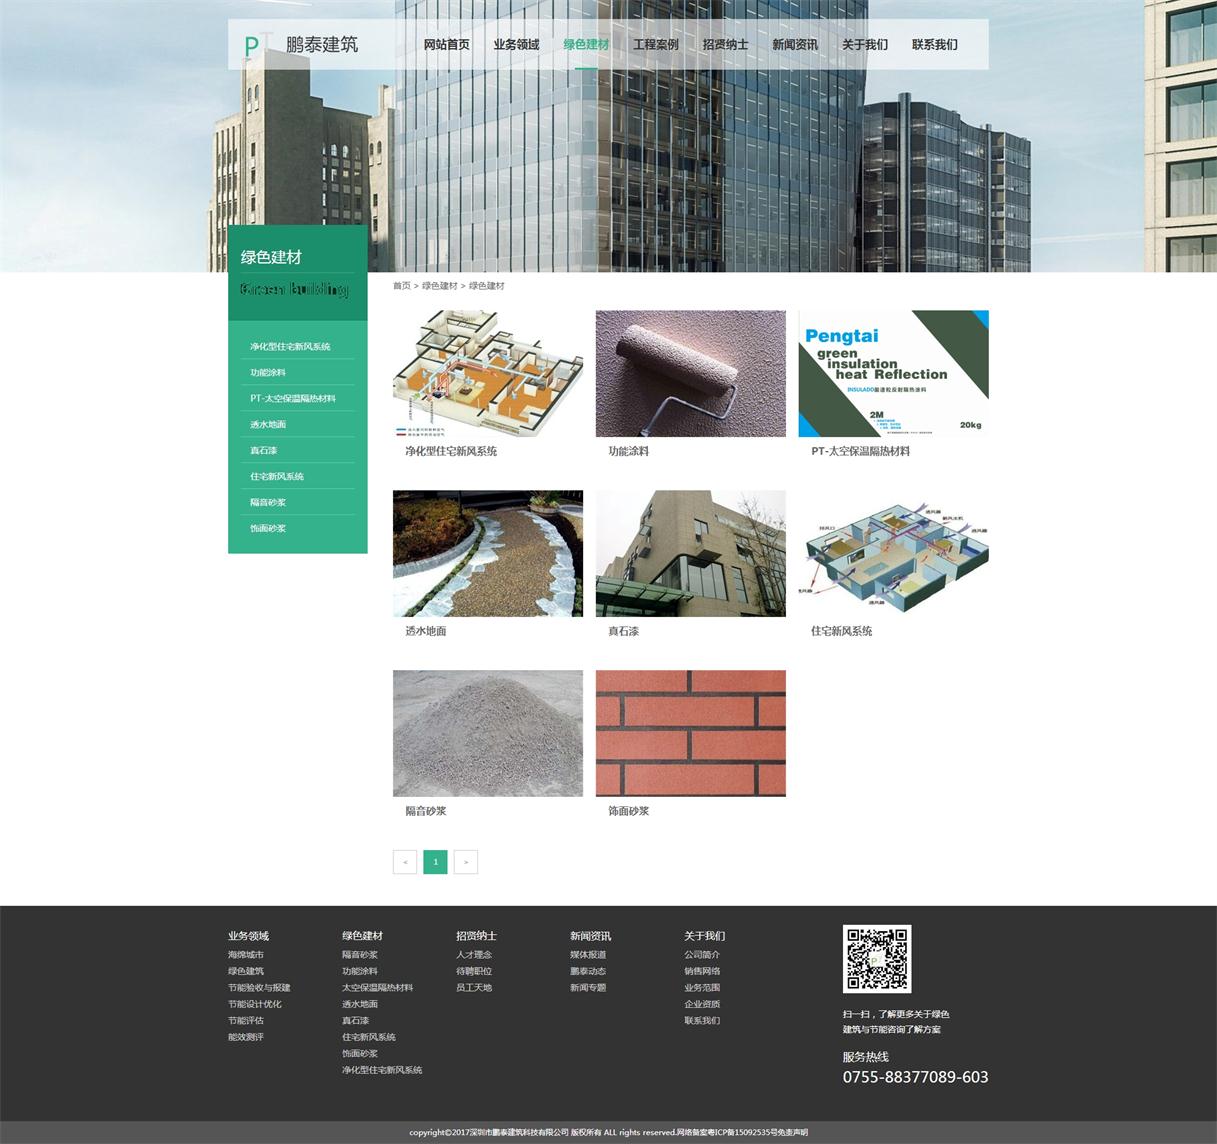
Task: Click the QR code in the footer
Action: [877, 959]
